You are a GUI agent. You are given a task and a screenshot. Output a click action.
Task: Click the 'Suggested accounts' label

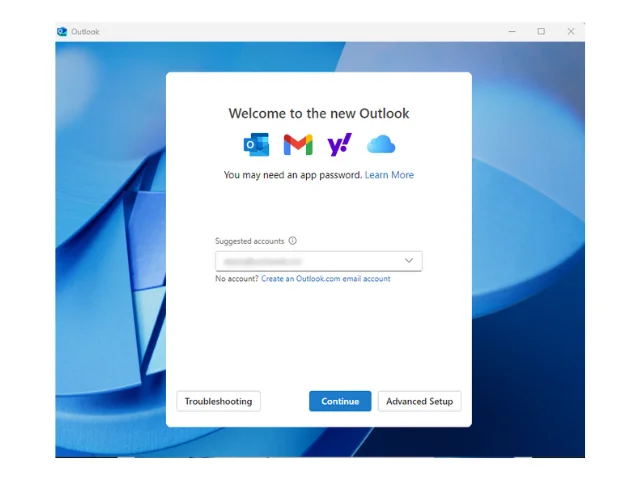click(249, 241)
